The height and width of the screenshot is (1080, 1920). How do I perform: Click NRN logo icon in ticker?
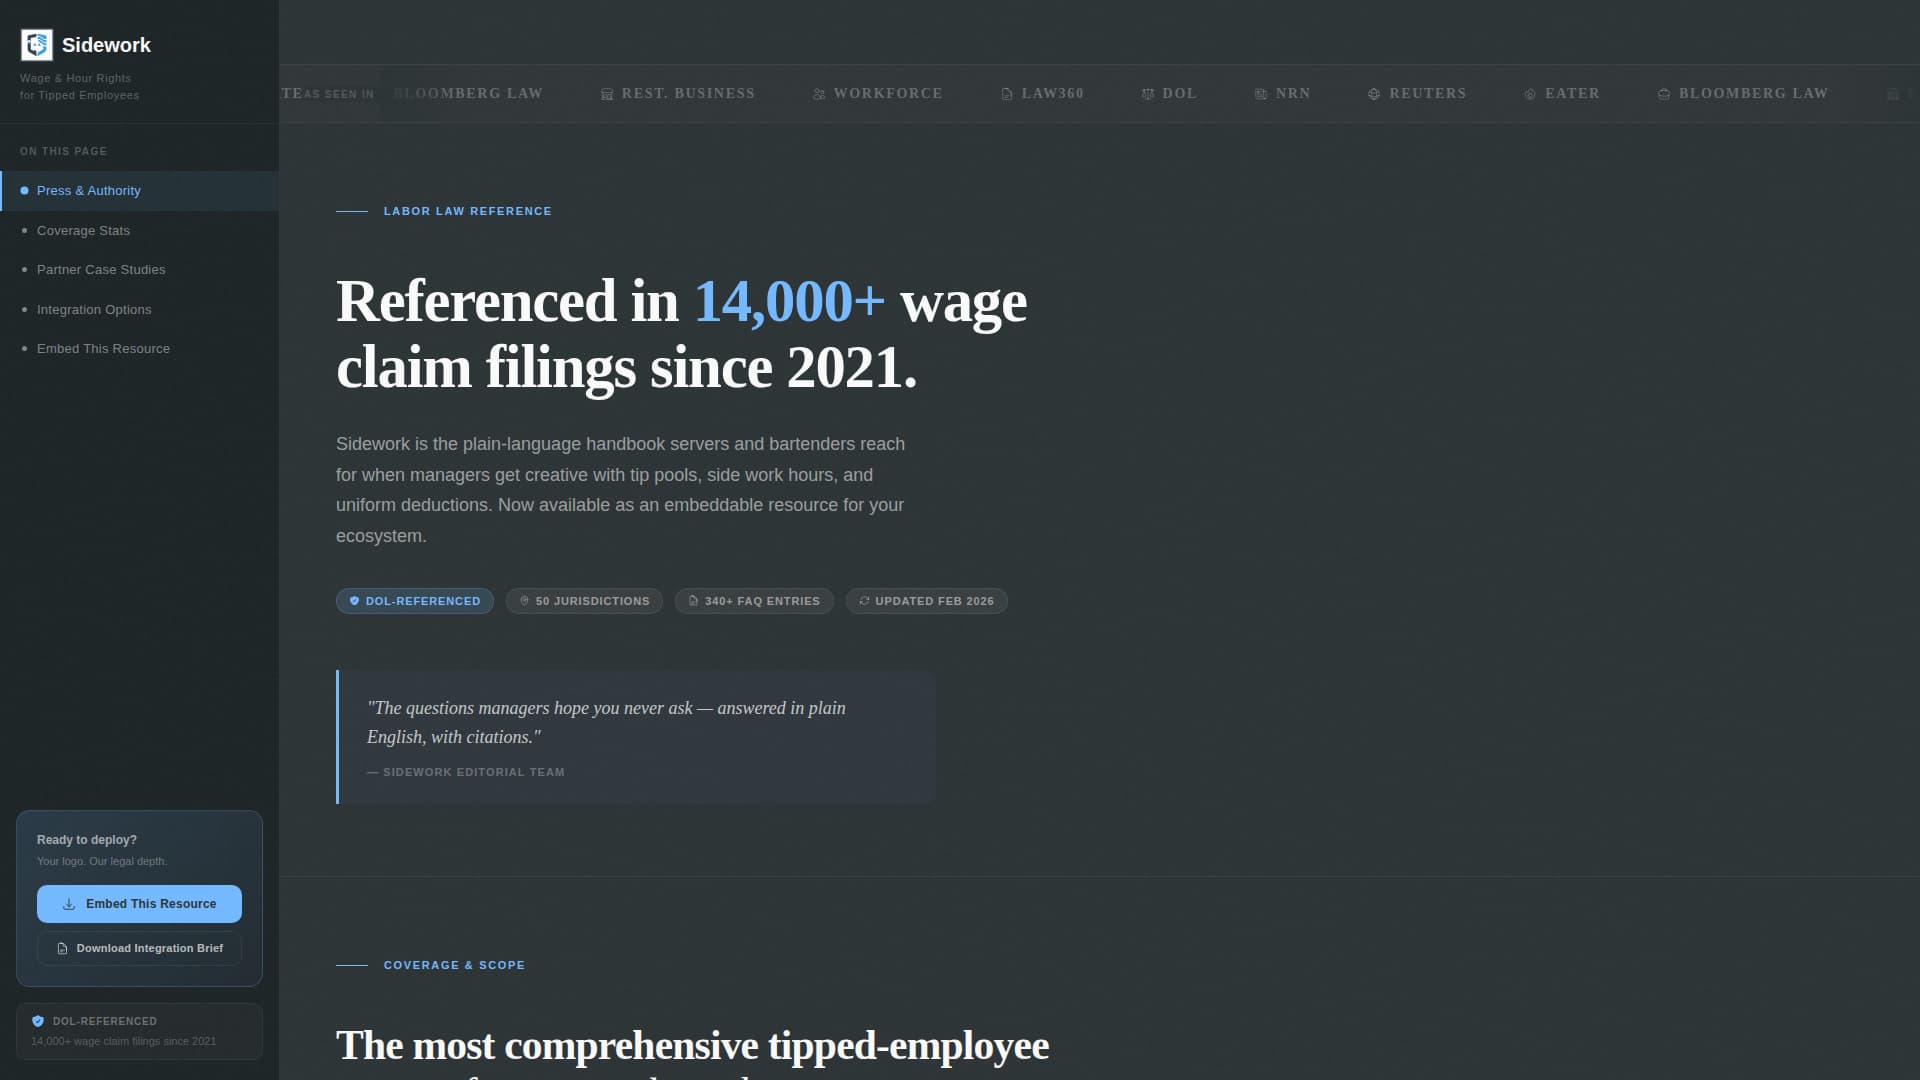click(1261, 94)
